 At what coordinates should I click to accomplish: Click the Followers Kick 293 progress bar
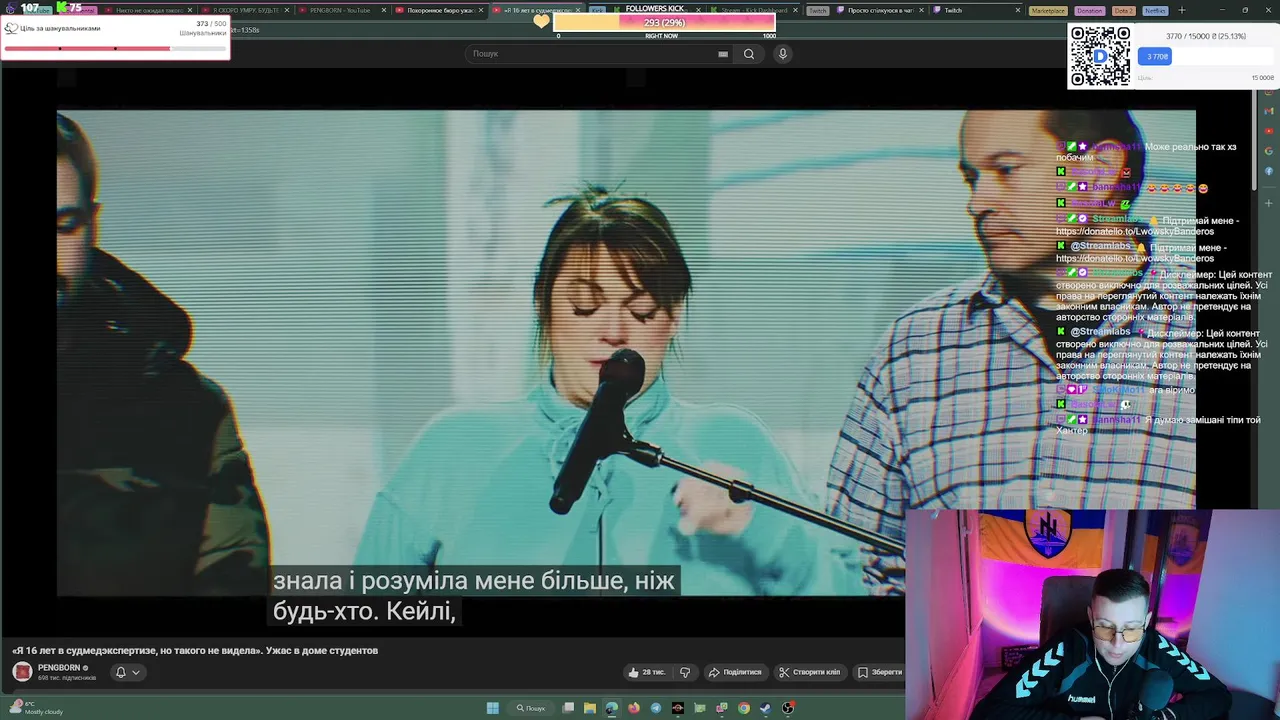[664, 22]
